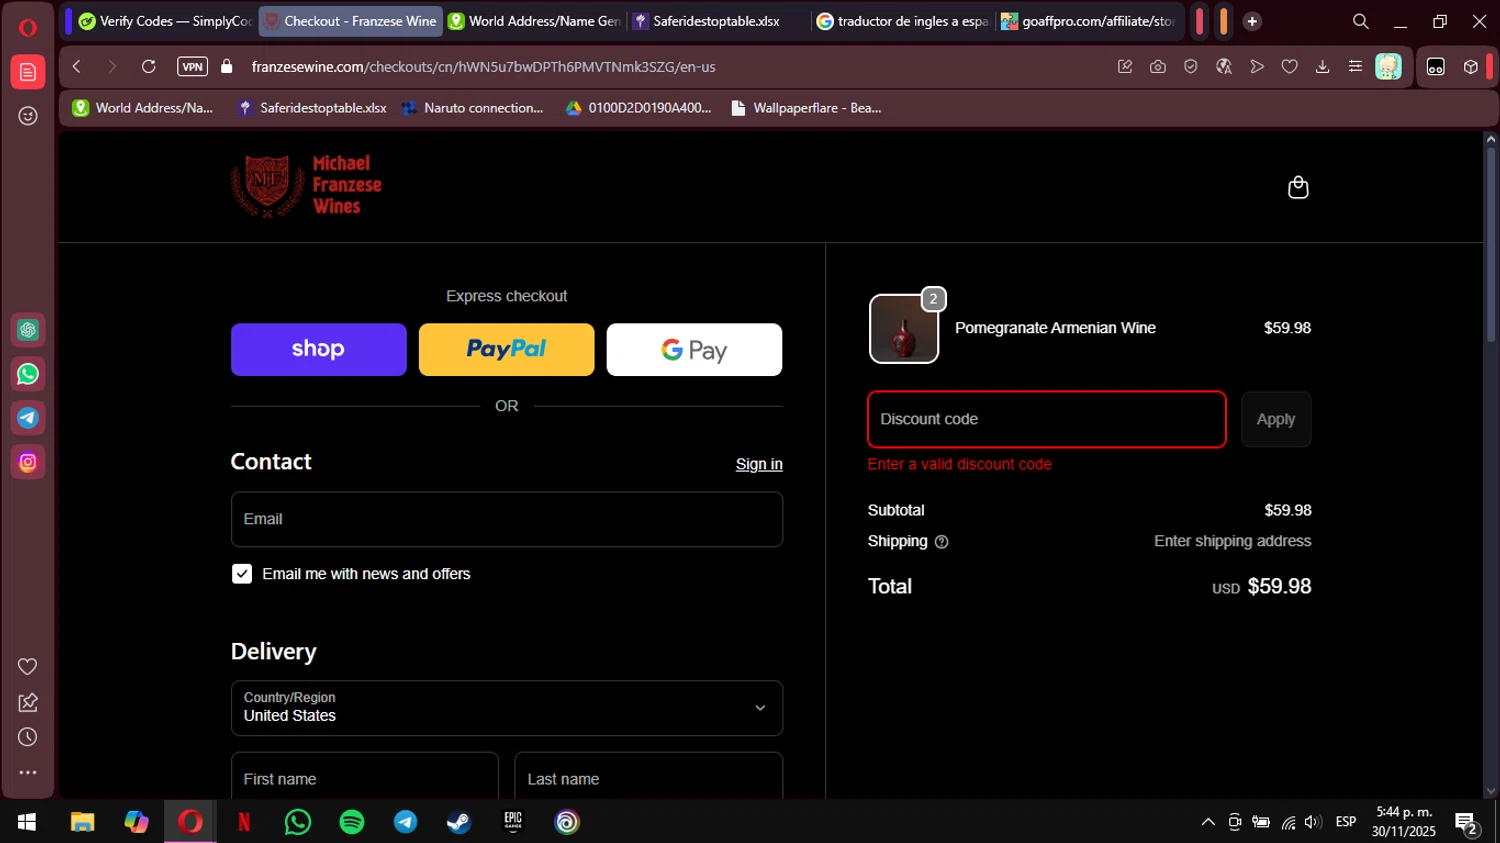Switch to World Address/Name Generator tab
1500x843 pixels.
(x=535, y=21)
